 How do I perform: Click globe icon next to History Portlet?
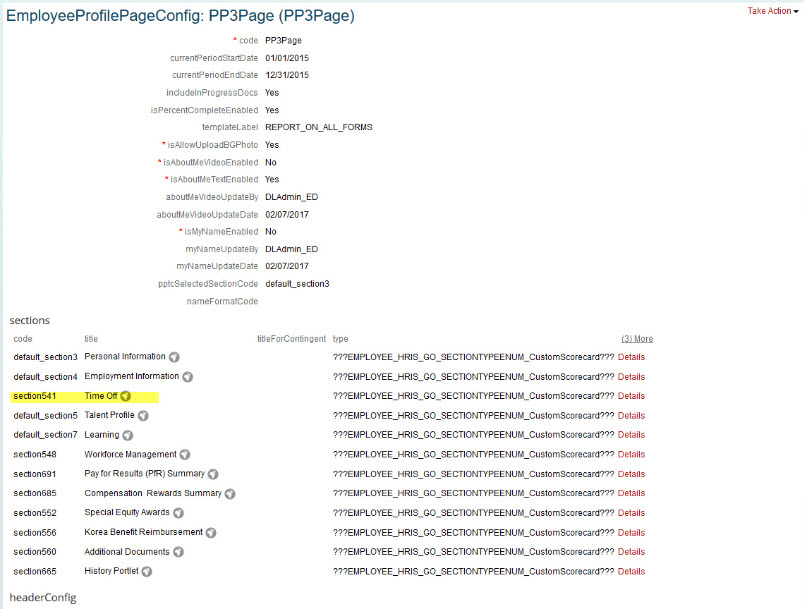[x=147, y=572]
